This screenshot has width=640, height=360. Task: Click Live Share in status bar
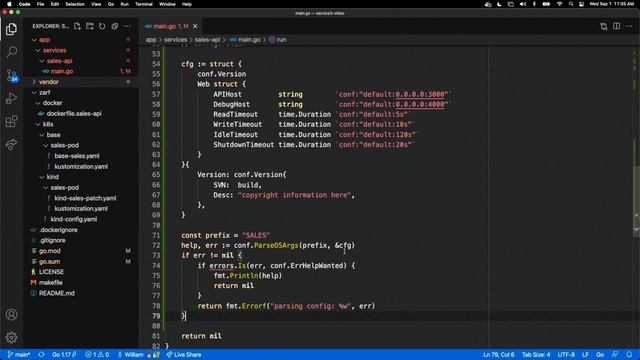click(184, 355)
